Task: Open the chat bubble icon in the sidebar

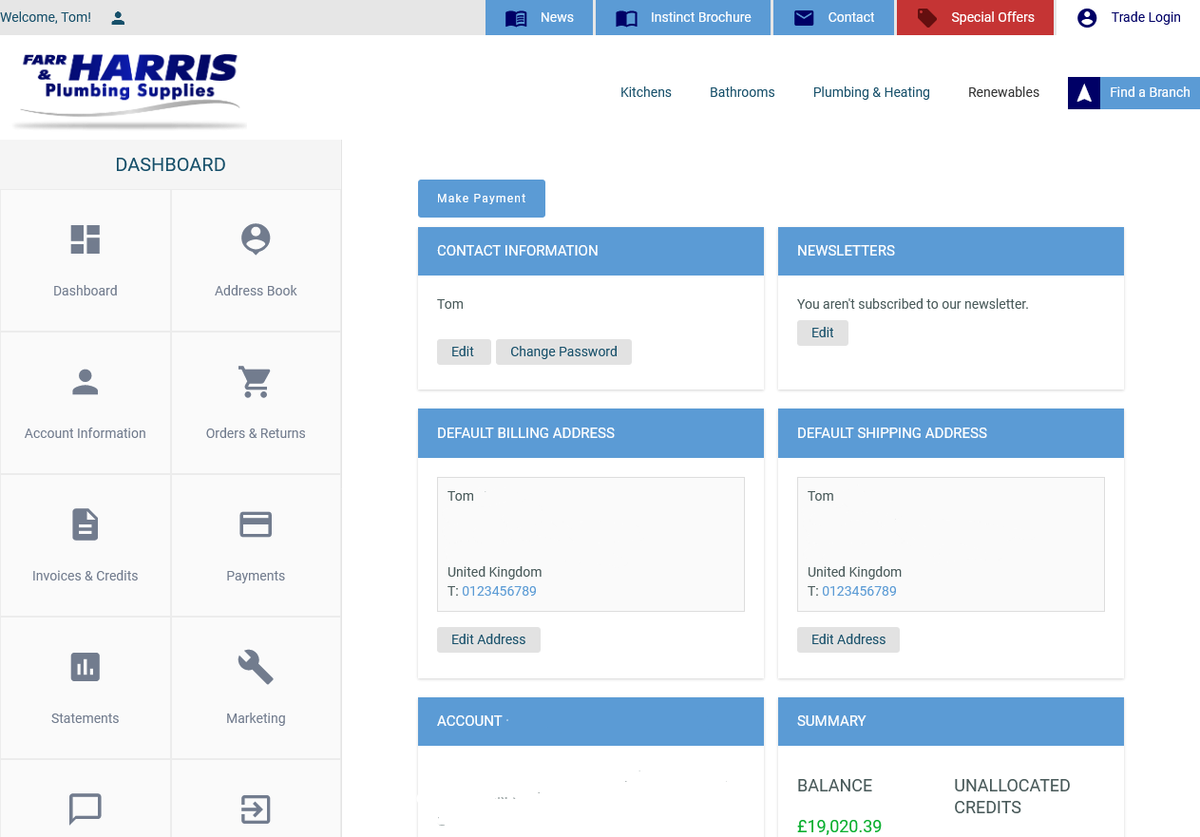Action: (85, 808)
